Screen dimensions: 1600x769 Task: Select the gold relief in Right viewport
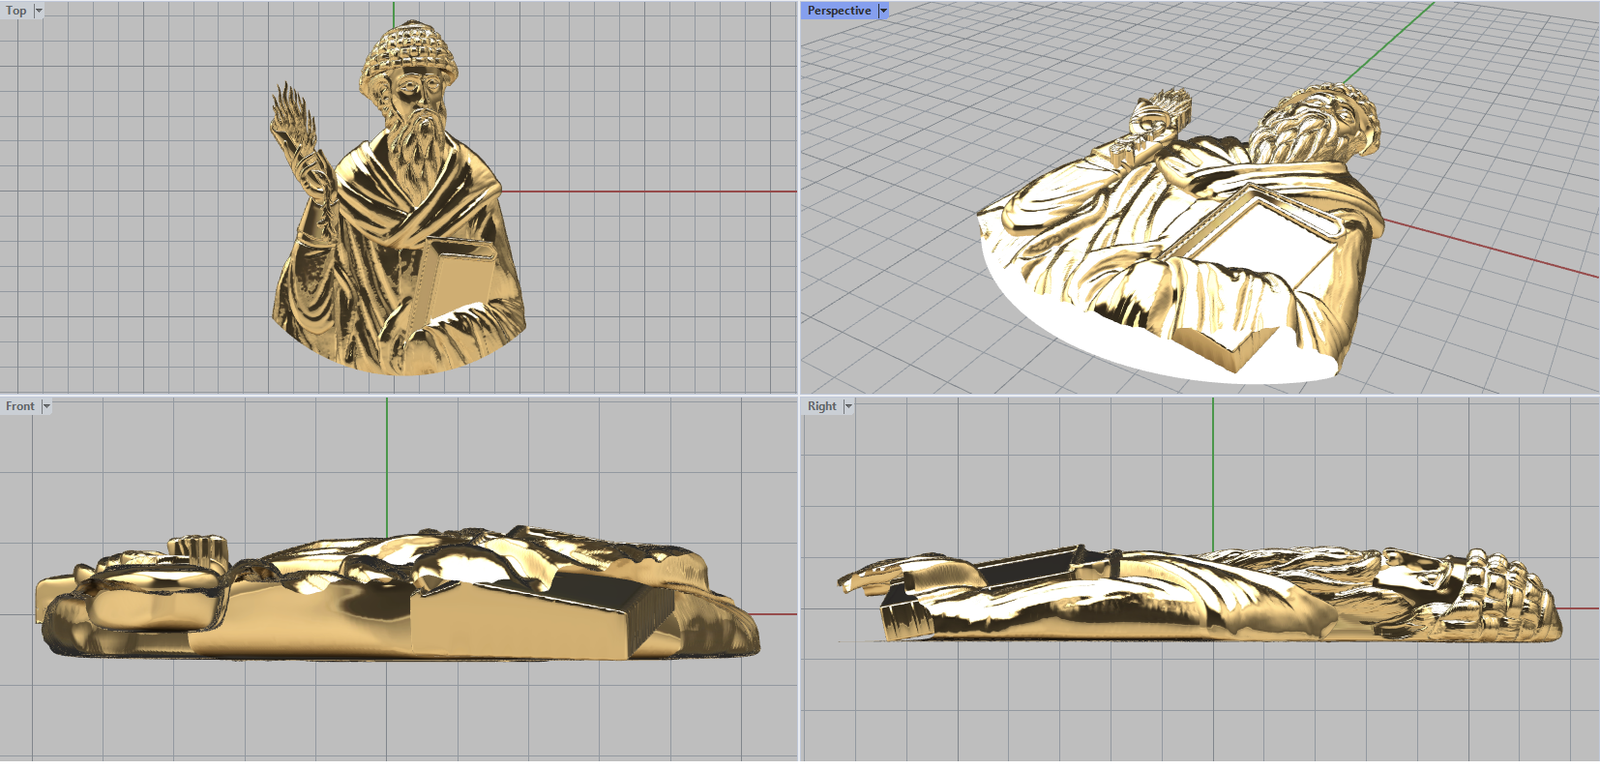(x=1200, y=595)
